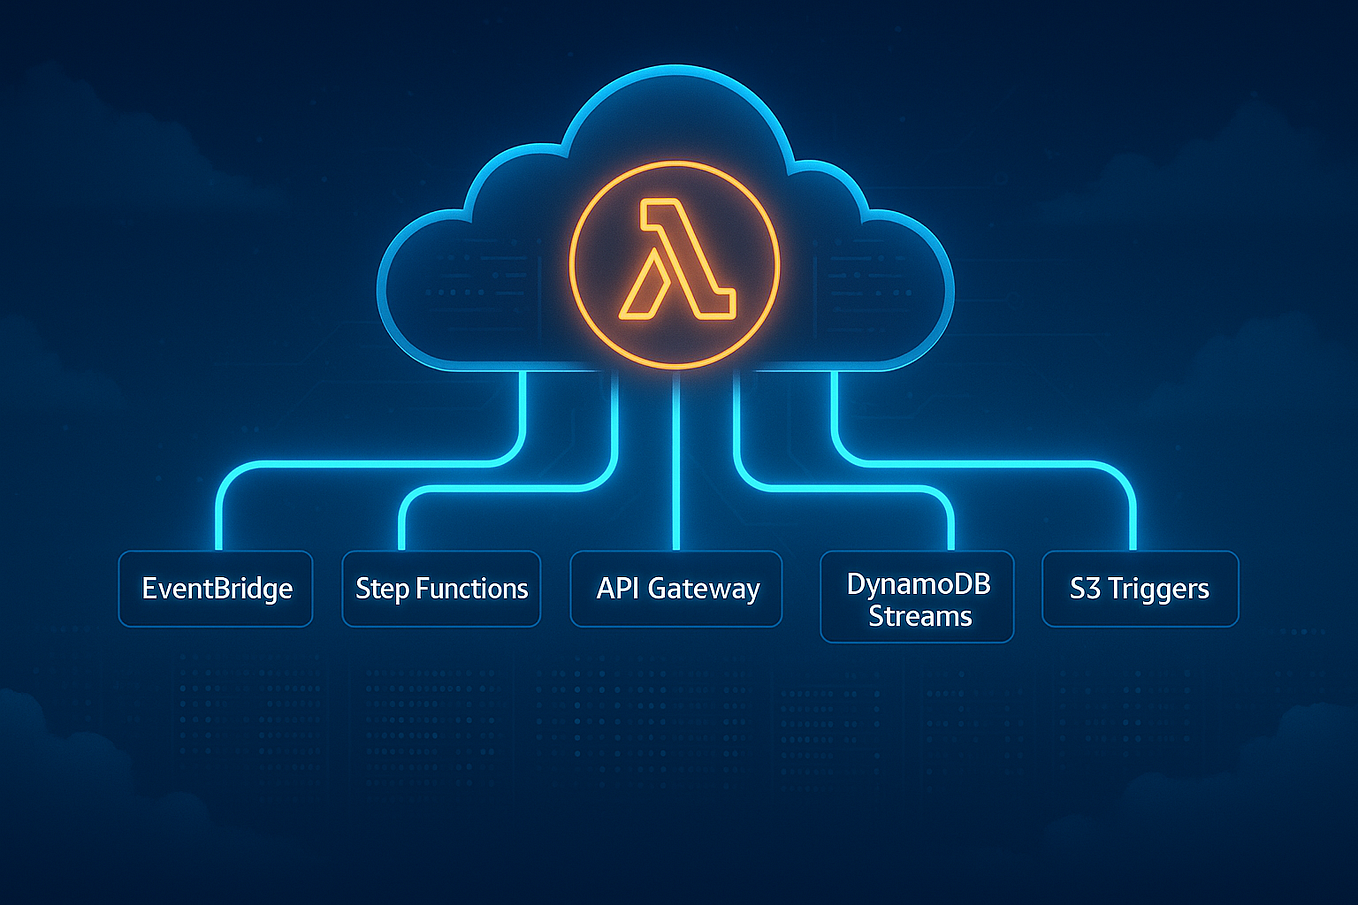Open the EventBridge node
Screen dimensions: 1358x905
pos(215,589)
